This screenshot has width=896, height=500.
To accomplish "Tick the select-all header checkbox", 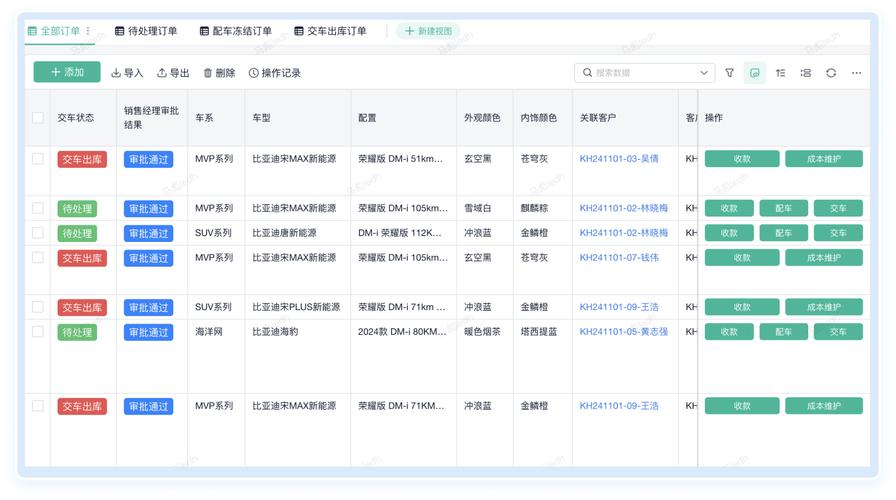I will click(38, 118).
